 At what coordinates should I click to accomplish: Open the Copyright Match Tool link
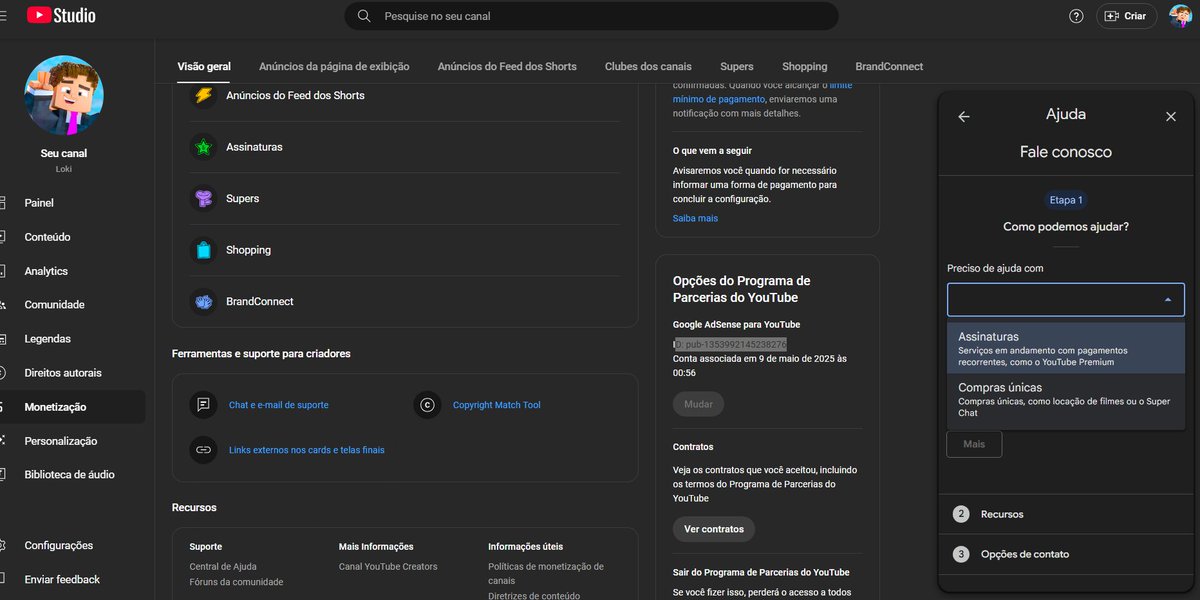click(496, 405)
